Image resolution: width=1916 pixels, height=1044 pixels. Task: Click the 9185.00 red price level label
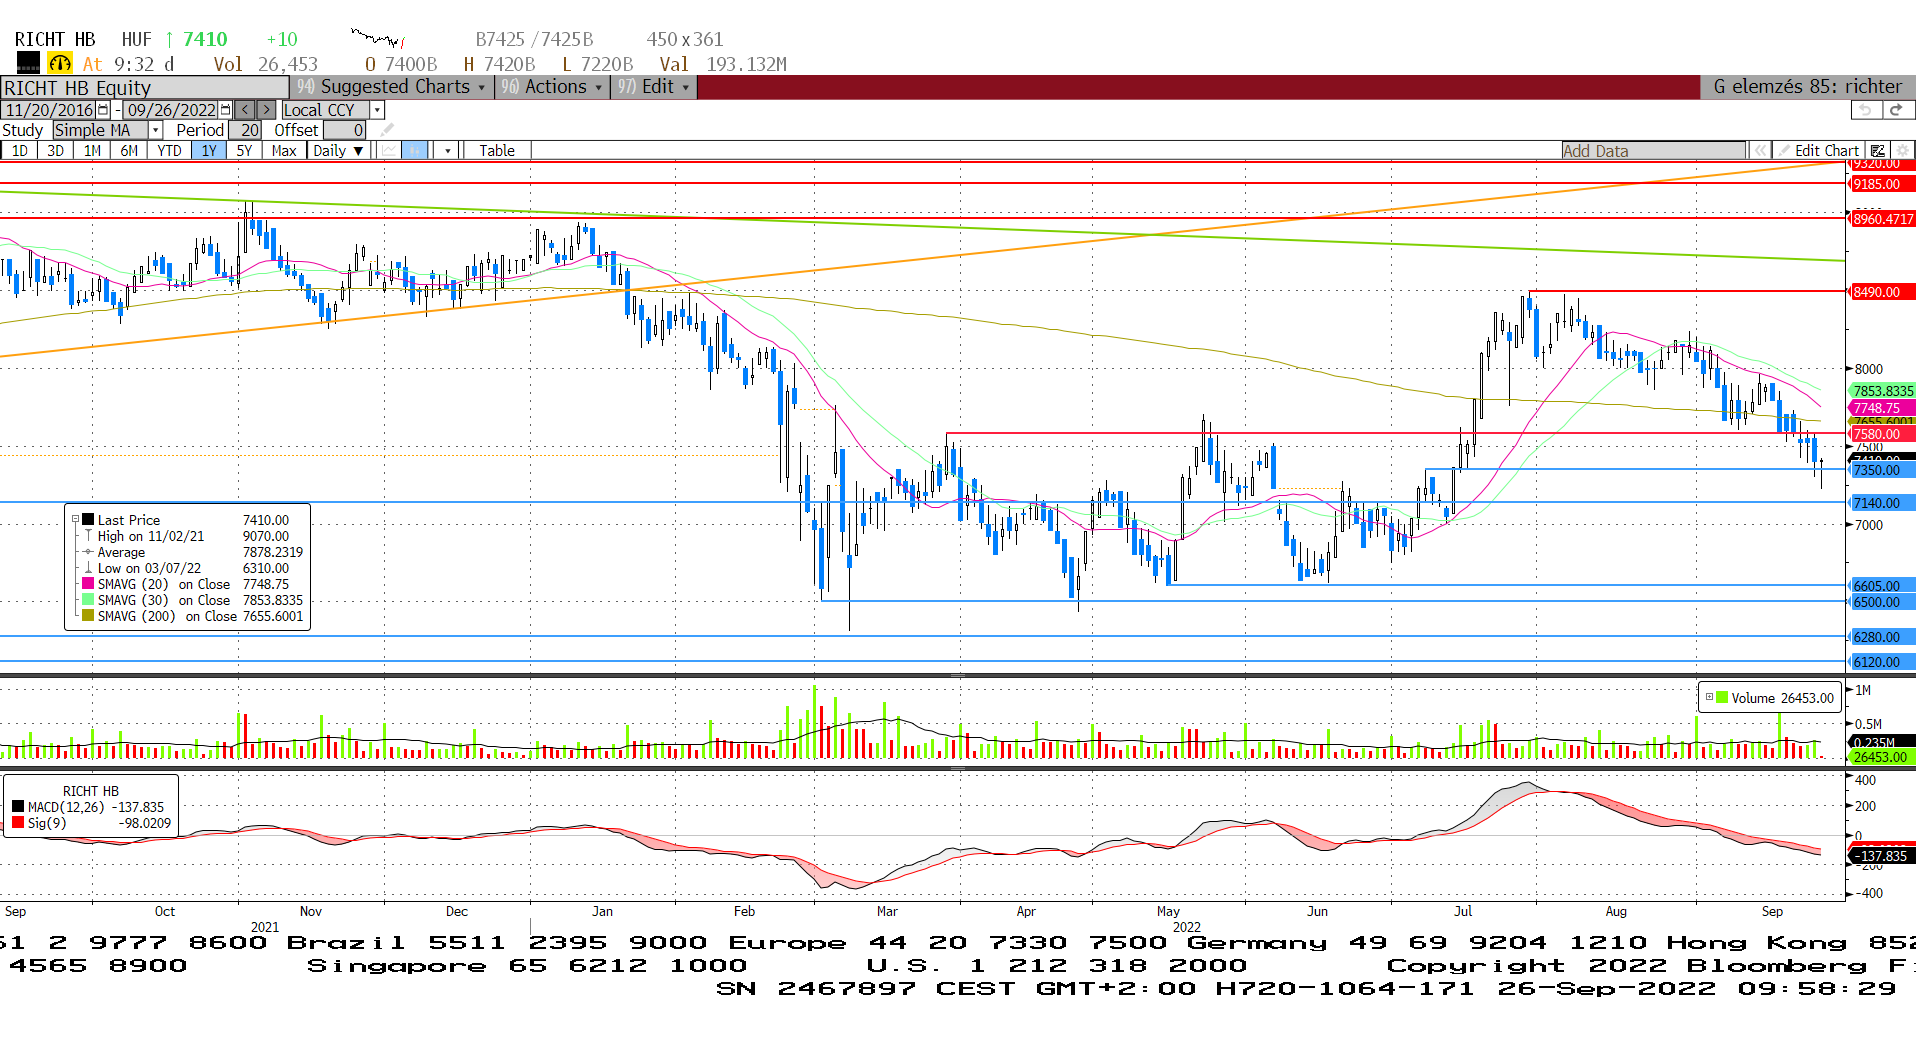(x=1882, y=184)
